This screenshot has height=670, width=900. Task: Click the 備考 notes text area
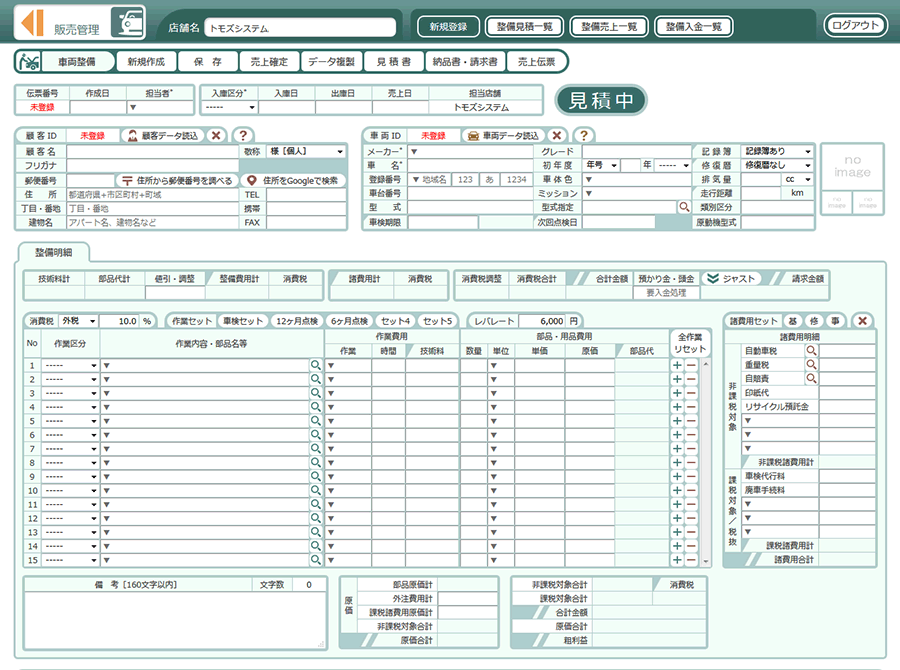[x=175, y=621]
